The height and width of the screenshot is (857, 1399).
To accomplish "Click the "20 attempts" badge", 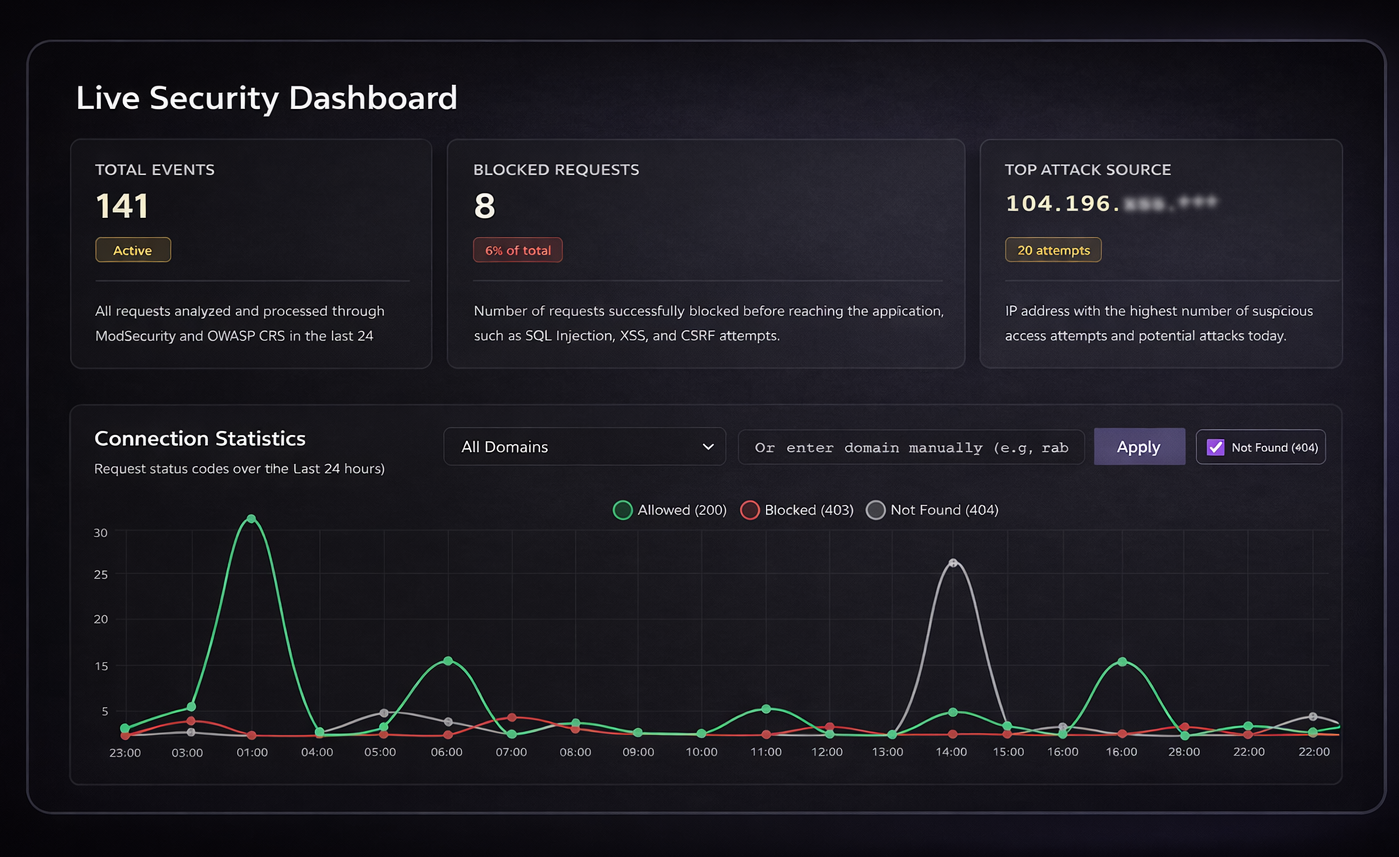I will coord(1053,249).
